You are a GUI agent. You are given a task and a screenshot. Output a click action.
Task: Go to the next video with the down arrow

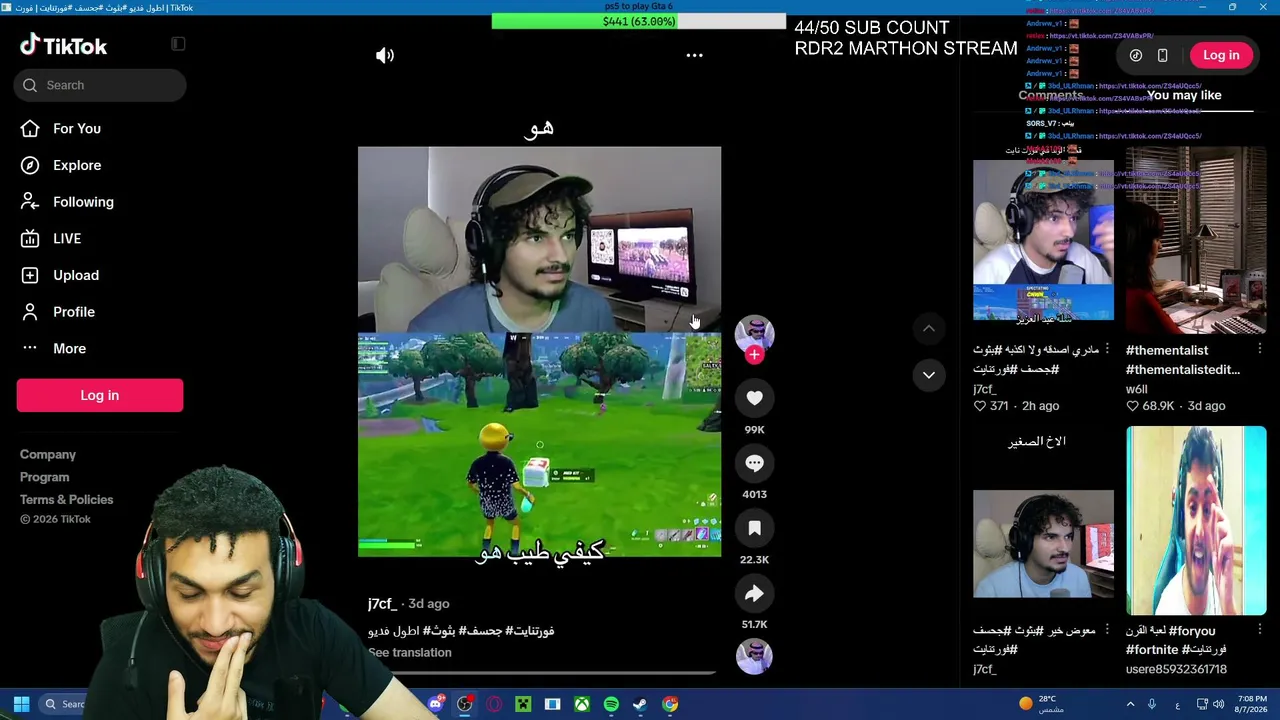(x=928, y=374)
